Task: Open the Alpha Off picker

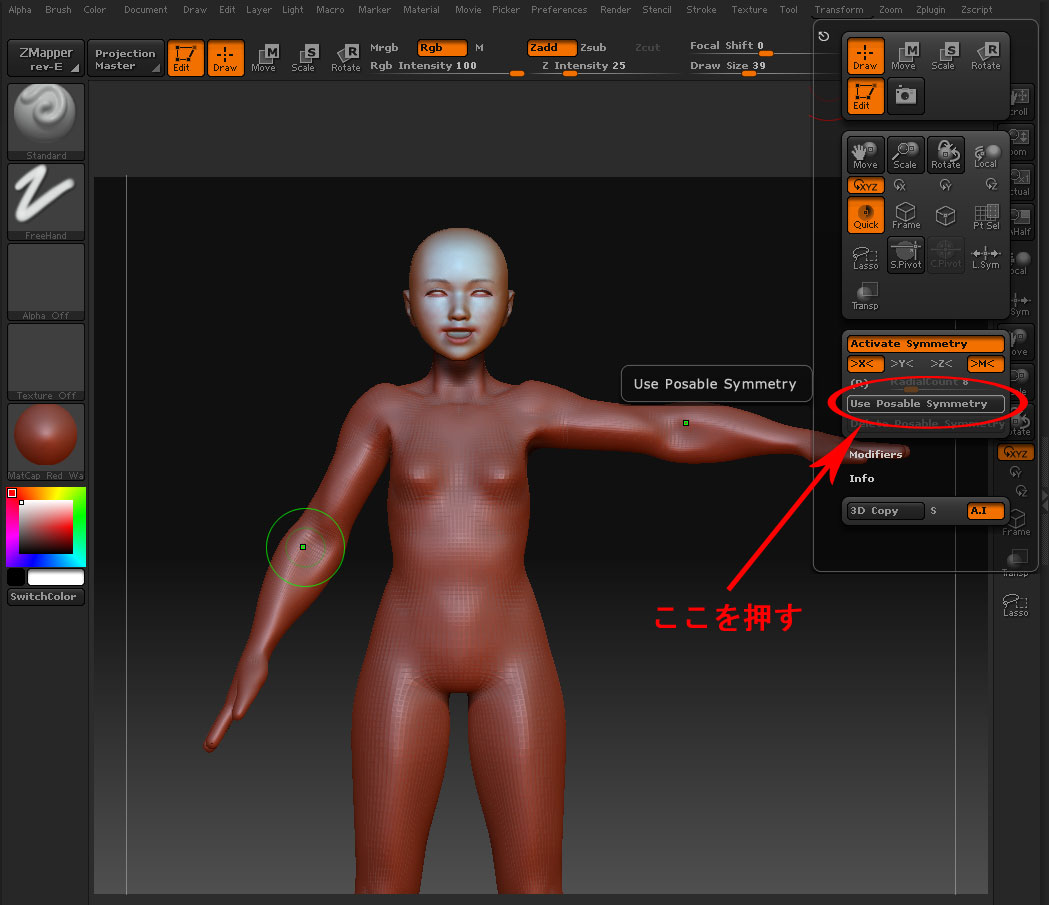Action: point(45,282)
